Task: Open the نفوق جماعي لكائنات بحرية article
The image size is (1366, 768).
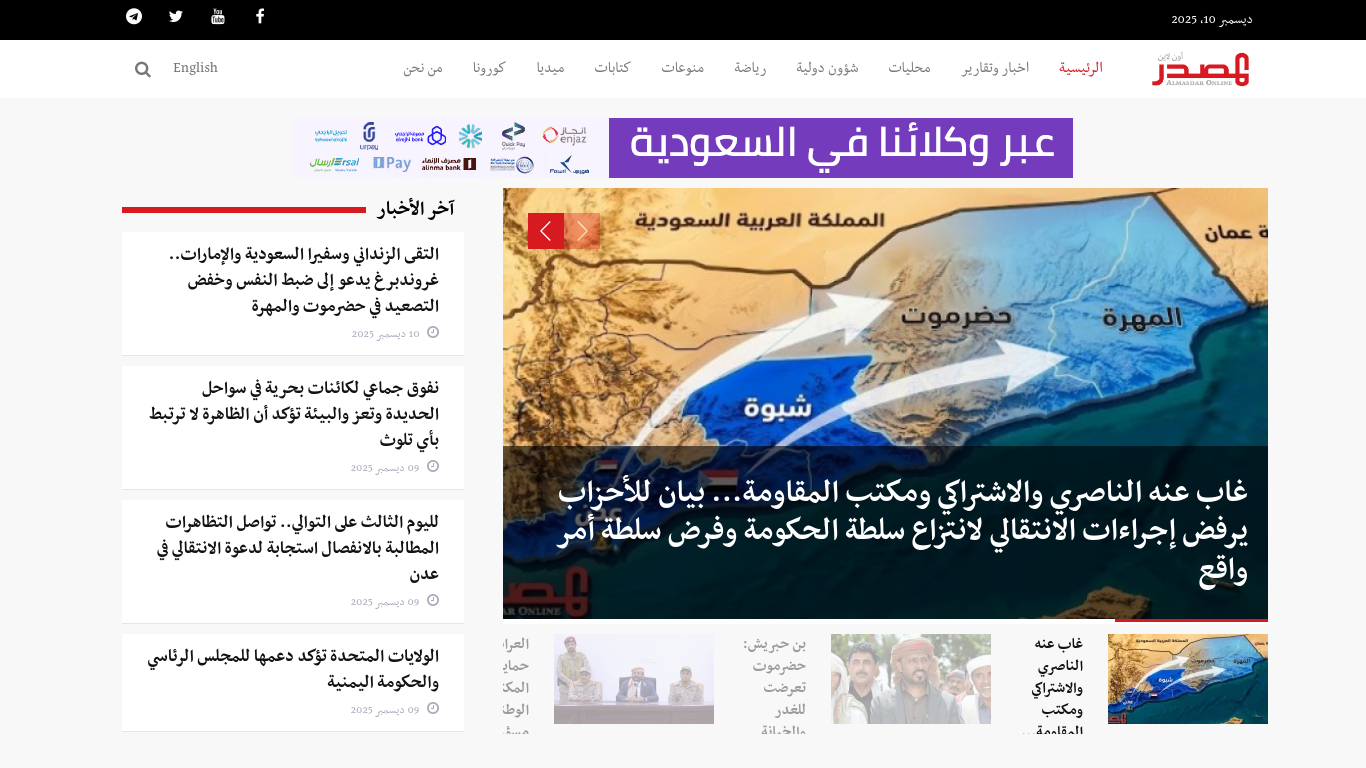Action: 292,411
